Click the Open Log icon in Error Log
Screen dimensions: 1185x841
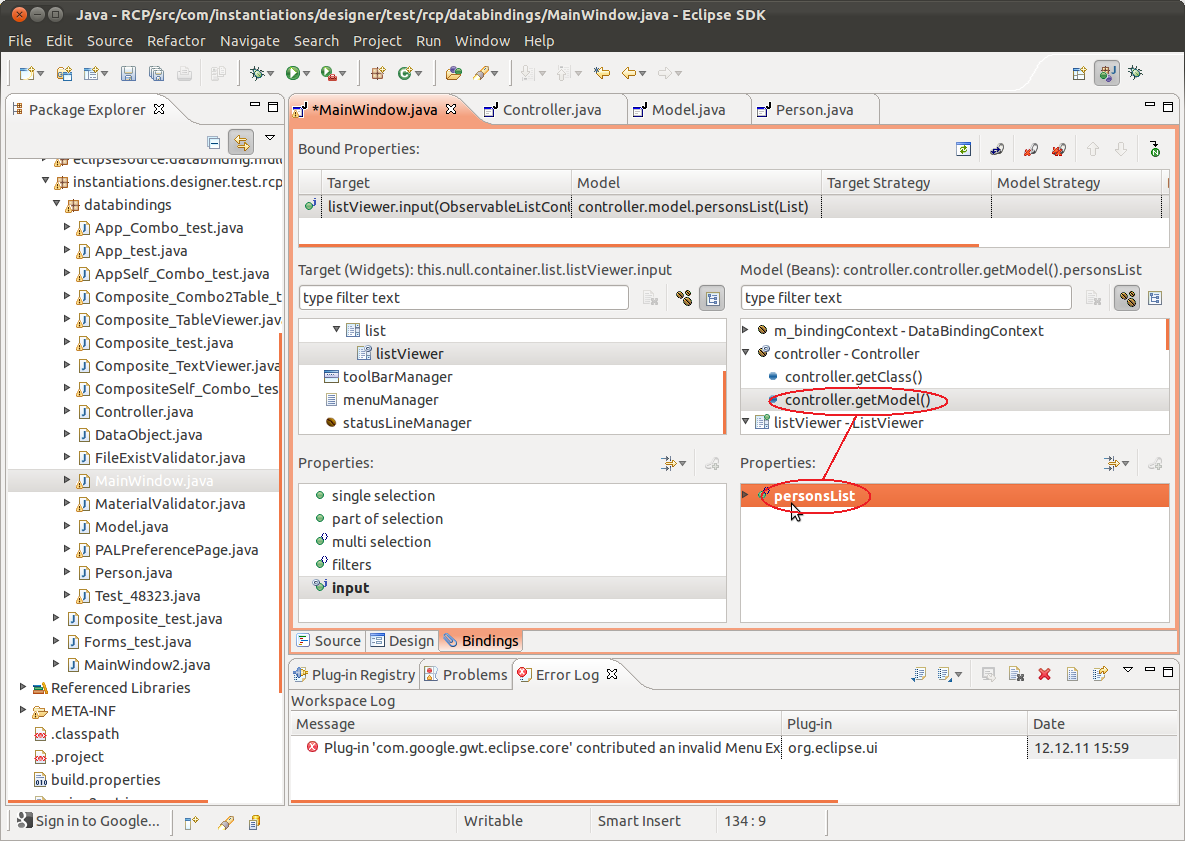1072,674
